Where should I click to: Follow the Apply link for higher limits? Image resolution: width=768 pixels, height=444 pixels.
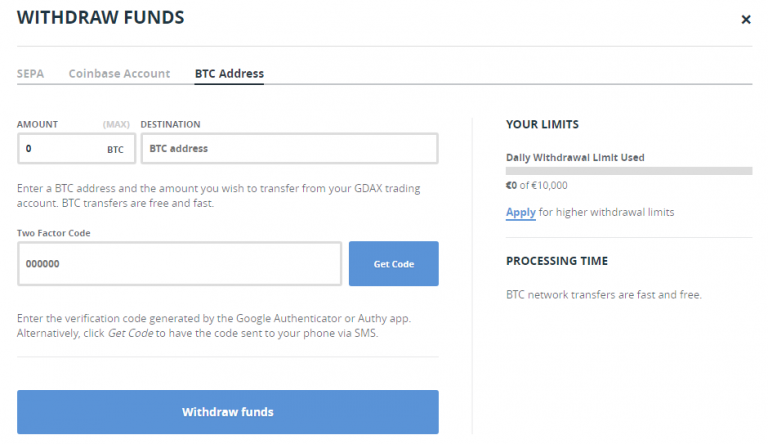(520, 212)
